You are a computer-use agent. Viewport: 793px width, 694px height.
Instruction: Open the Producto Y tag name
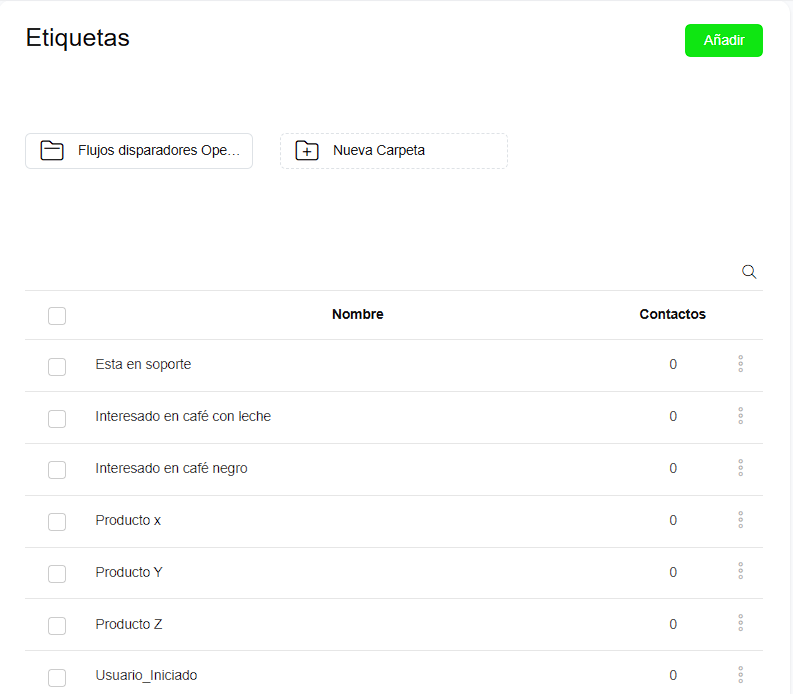point(129,572)
